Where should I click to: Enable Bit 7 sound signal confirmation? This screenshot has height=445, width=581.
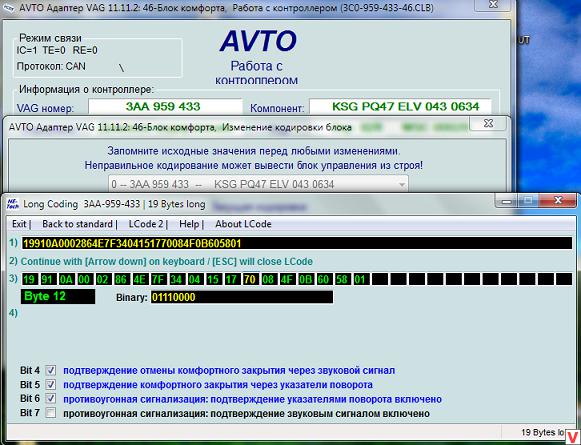[x=51, y=413]
